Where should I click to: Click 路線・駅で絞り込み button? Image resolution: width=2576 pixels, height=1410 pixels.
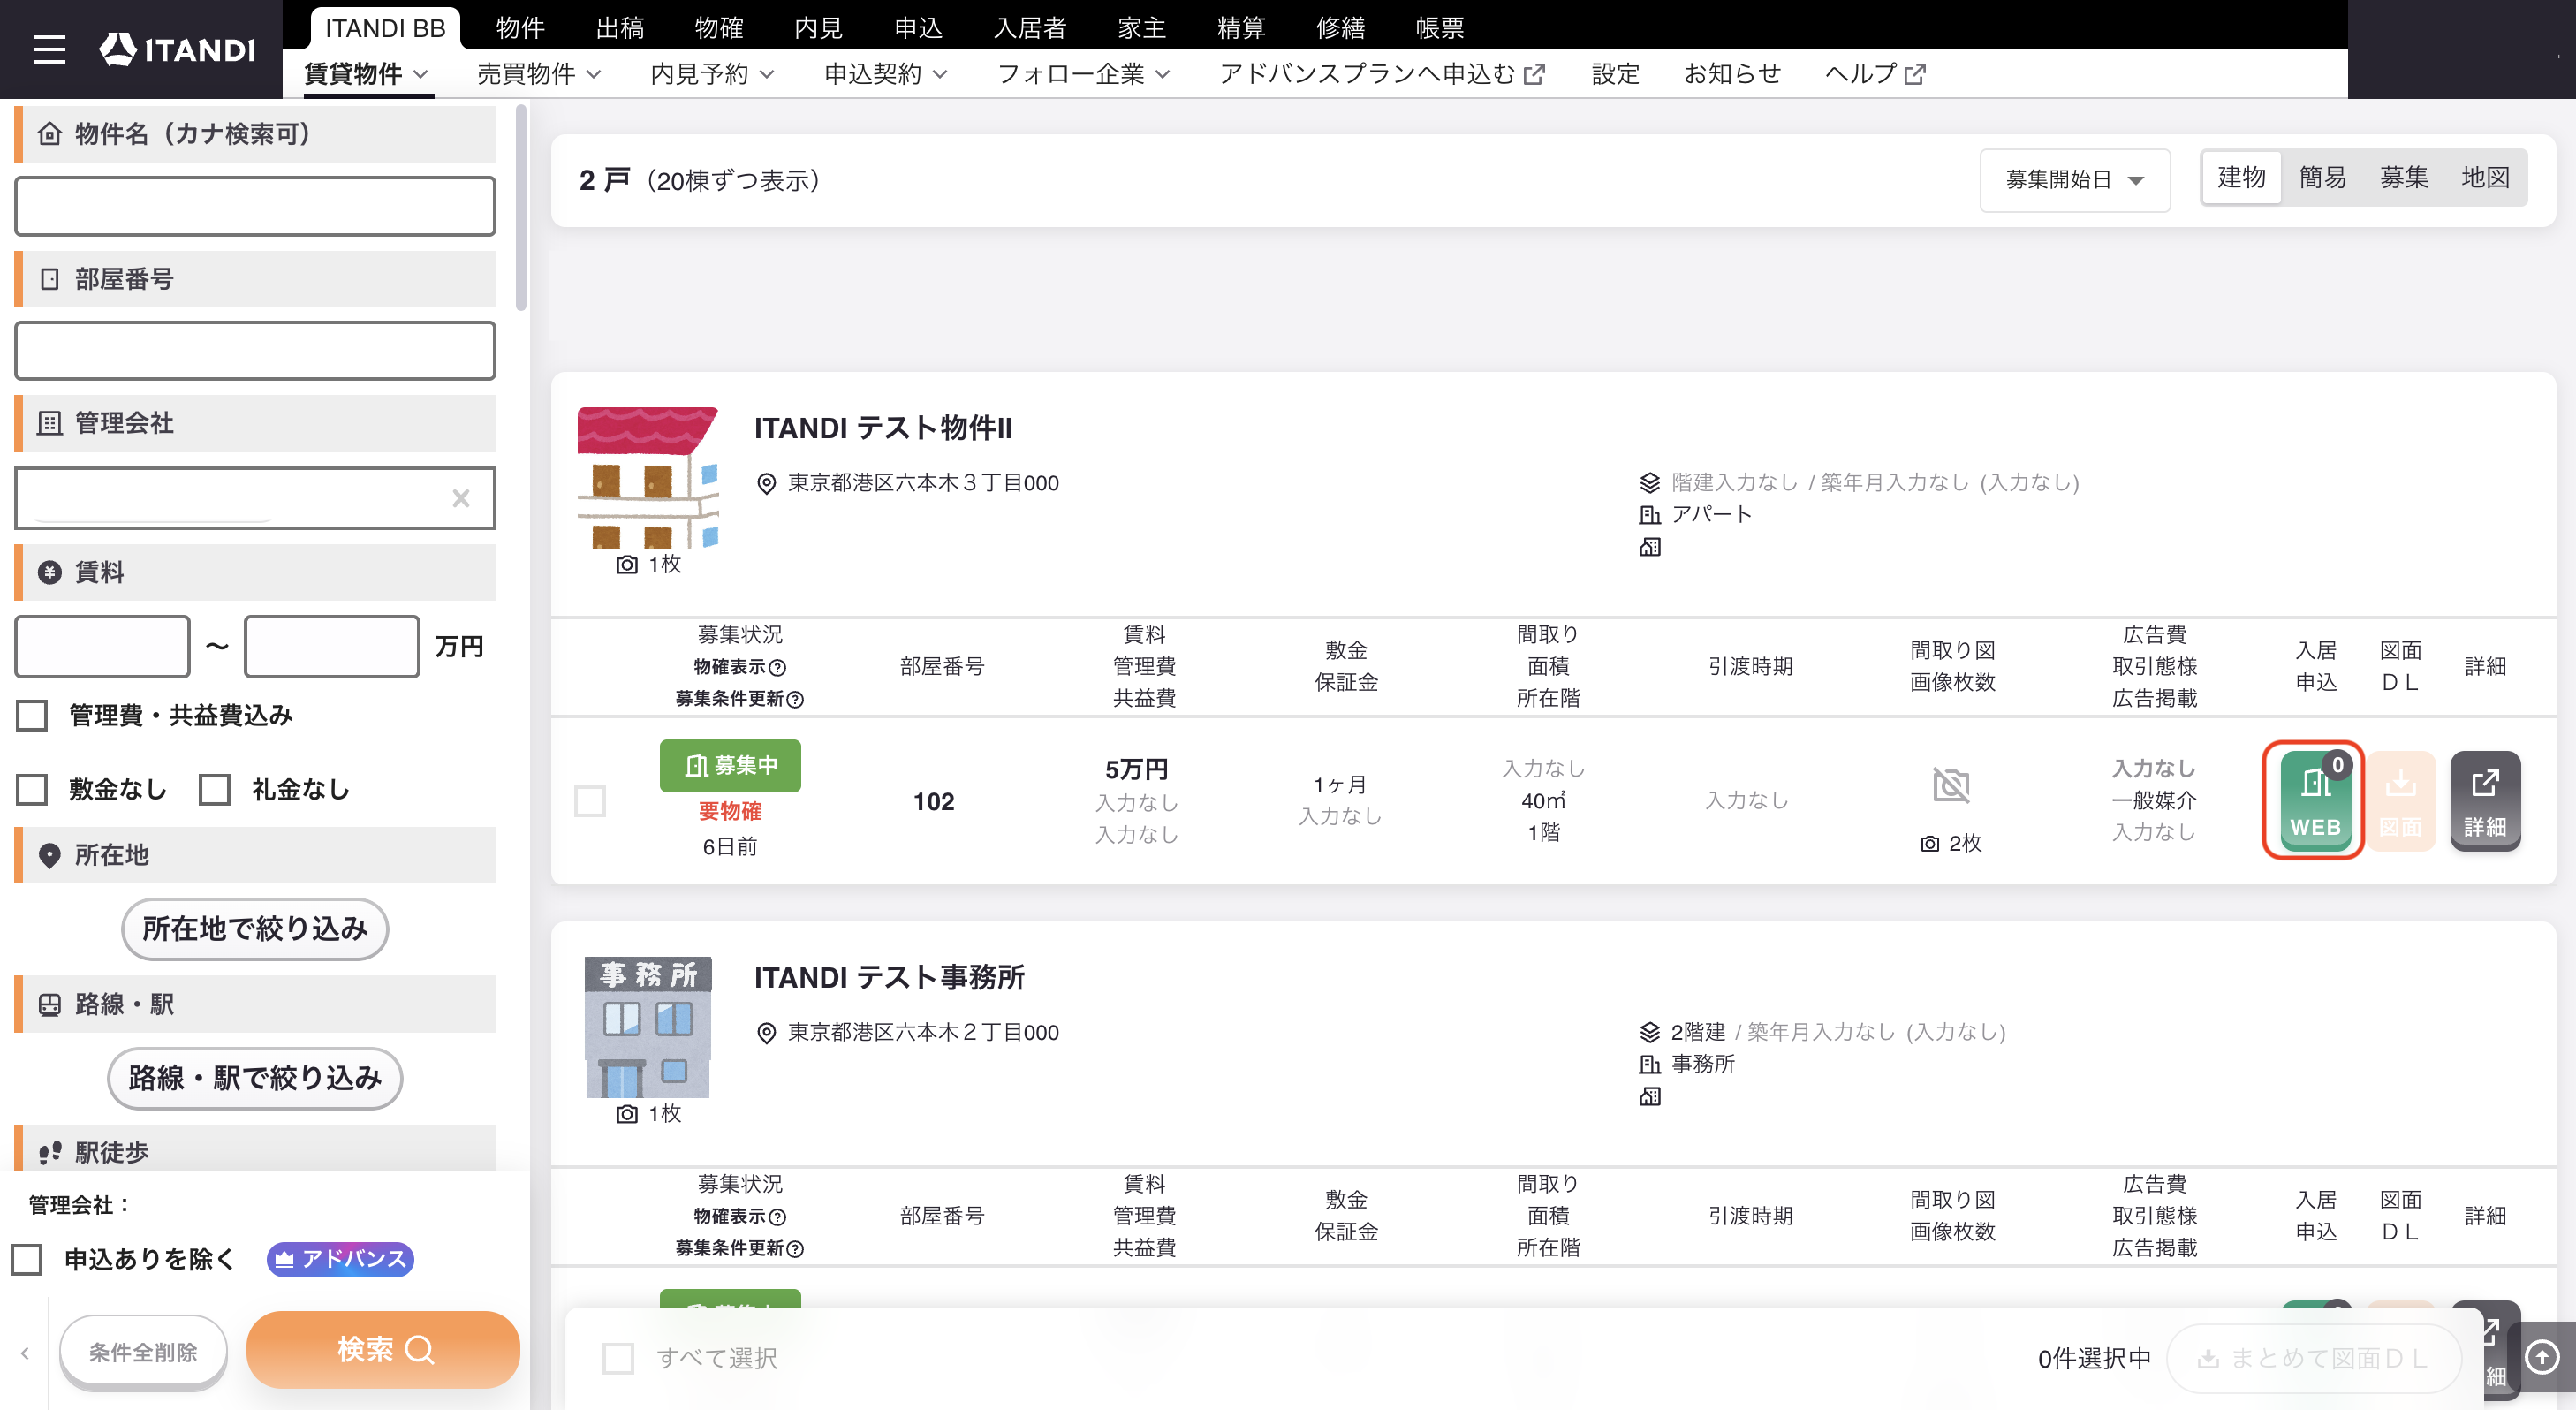255,1077
